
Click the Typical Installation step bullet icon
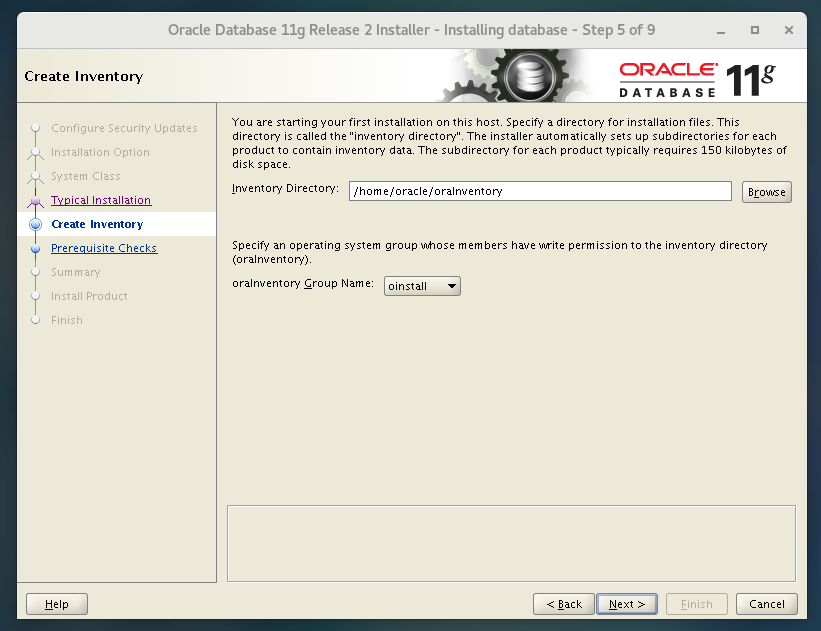(x=36, y=201)
